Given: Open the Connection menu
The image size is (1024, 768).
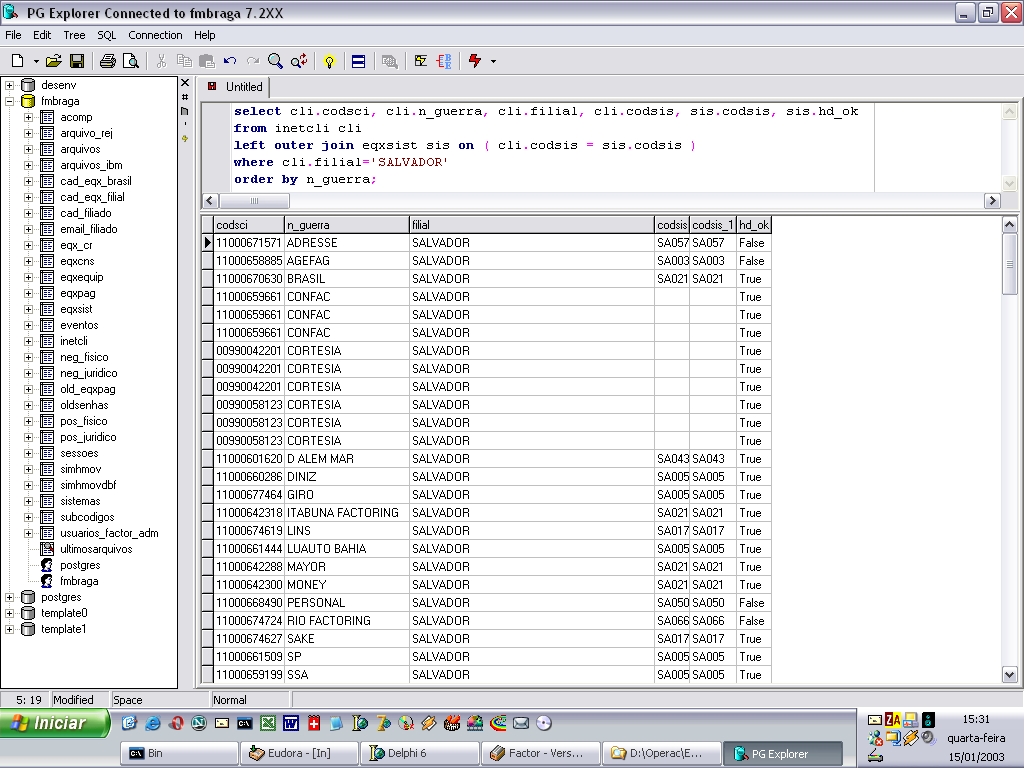Looking at the screenshot, I should pyautogui.click(x=155, y=35).
